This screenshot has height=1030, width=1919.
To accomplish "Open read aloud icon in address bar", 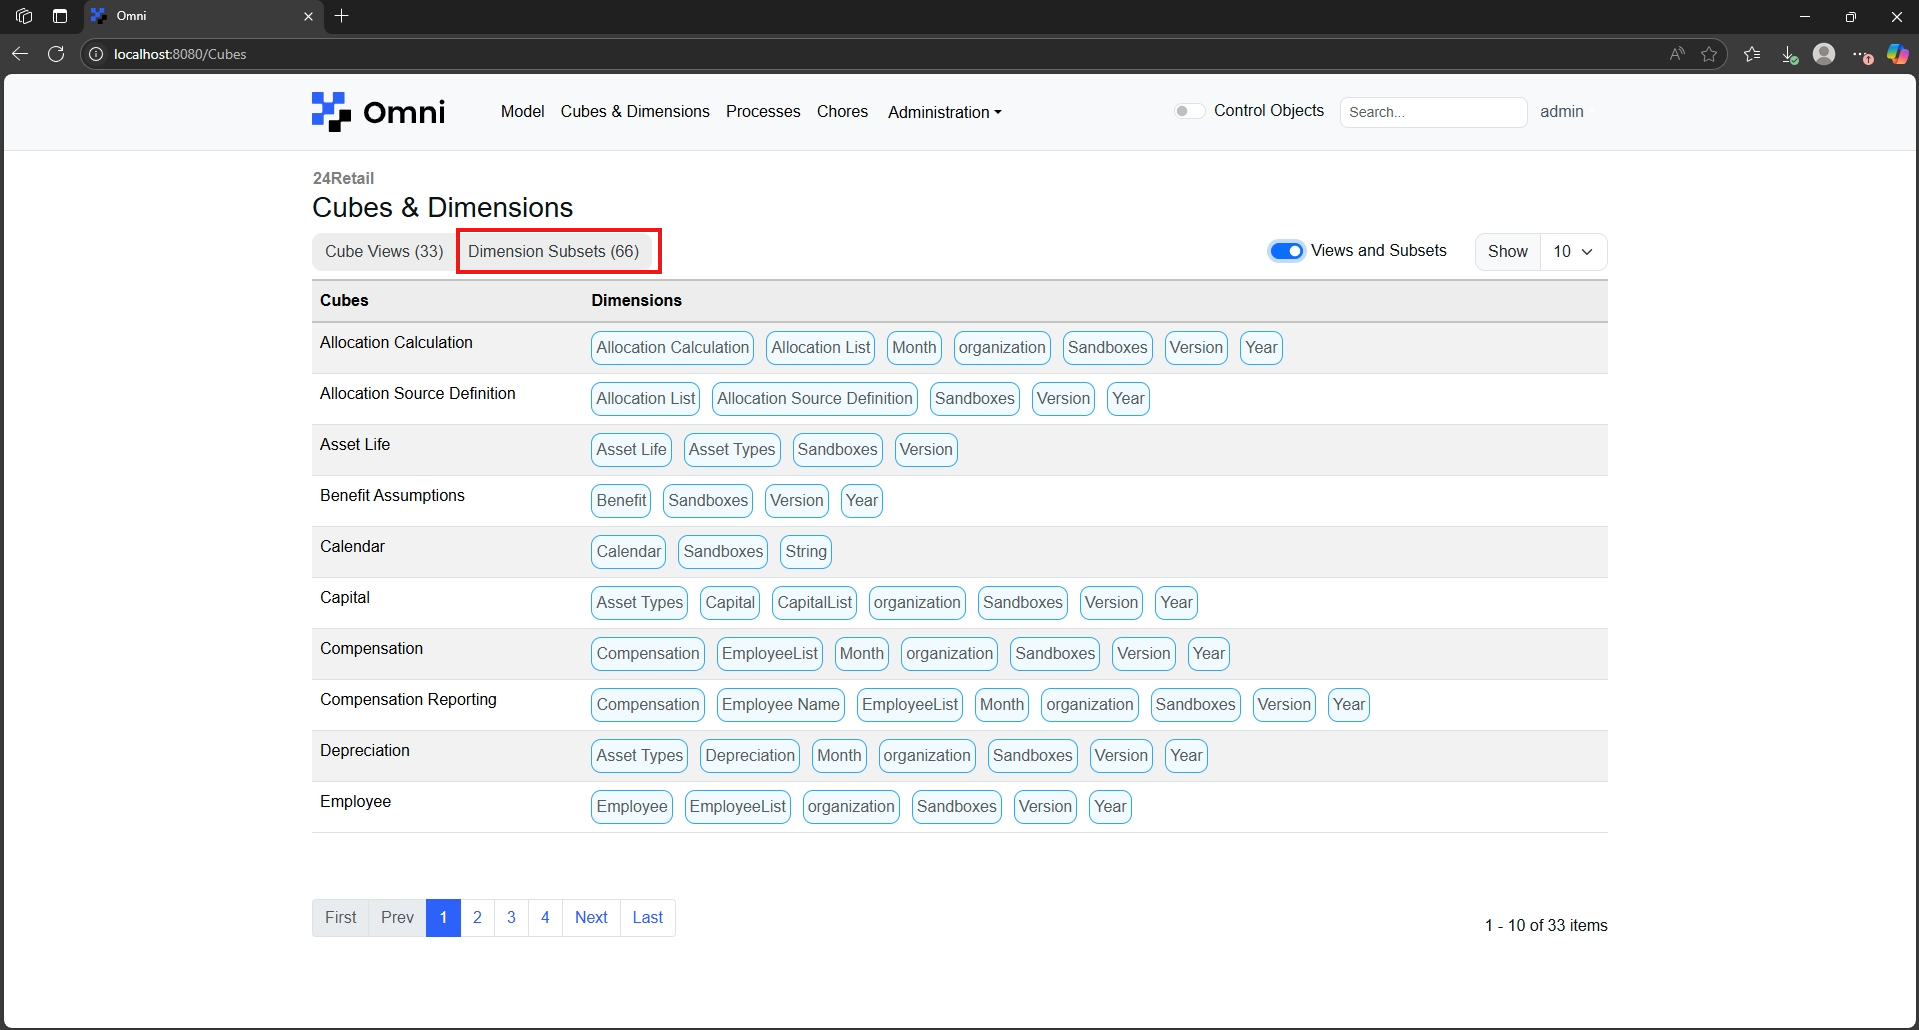I will (x=1677, y=54).
